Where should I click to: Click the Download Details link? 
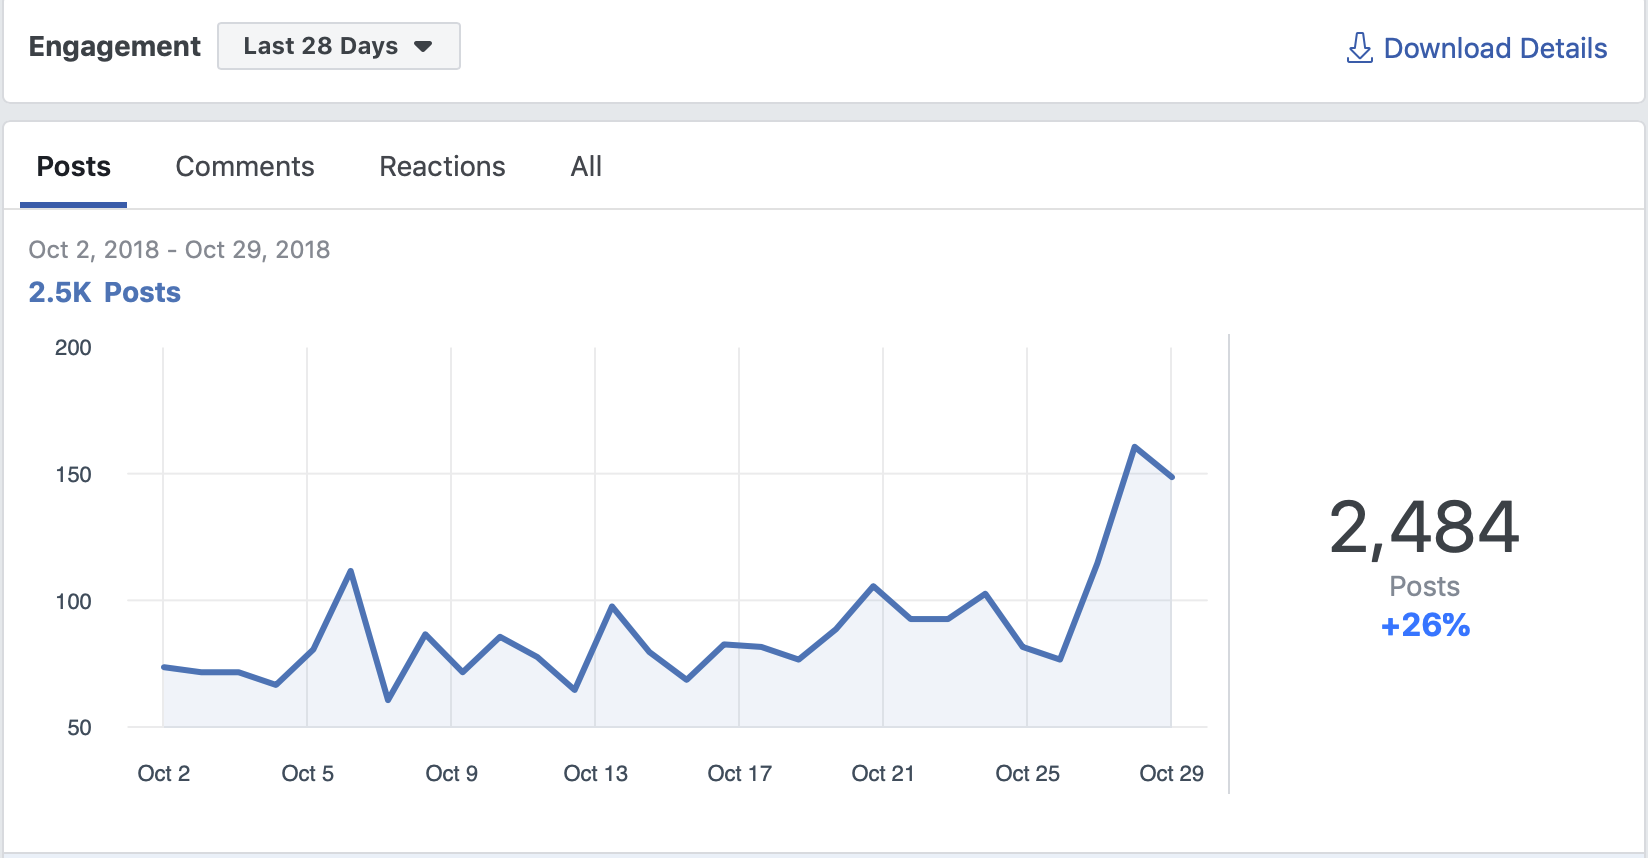click(1494, 48)
